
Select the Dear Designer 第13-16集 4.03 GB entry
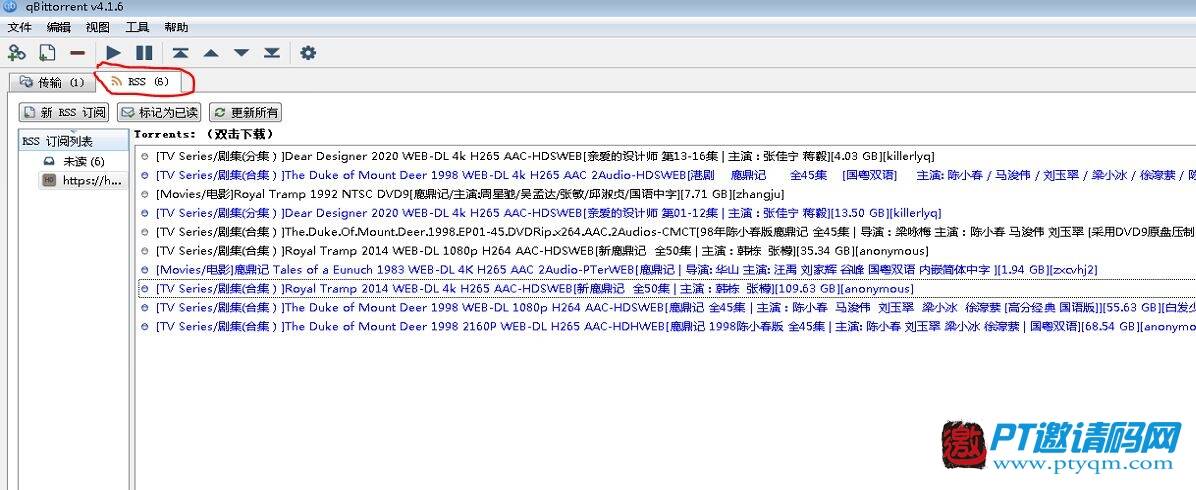667,156
